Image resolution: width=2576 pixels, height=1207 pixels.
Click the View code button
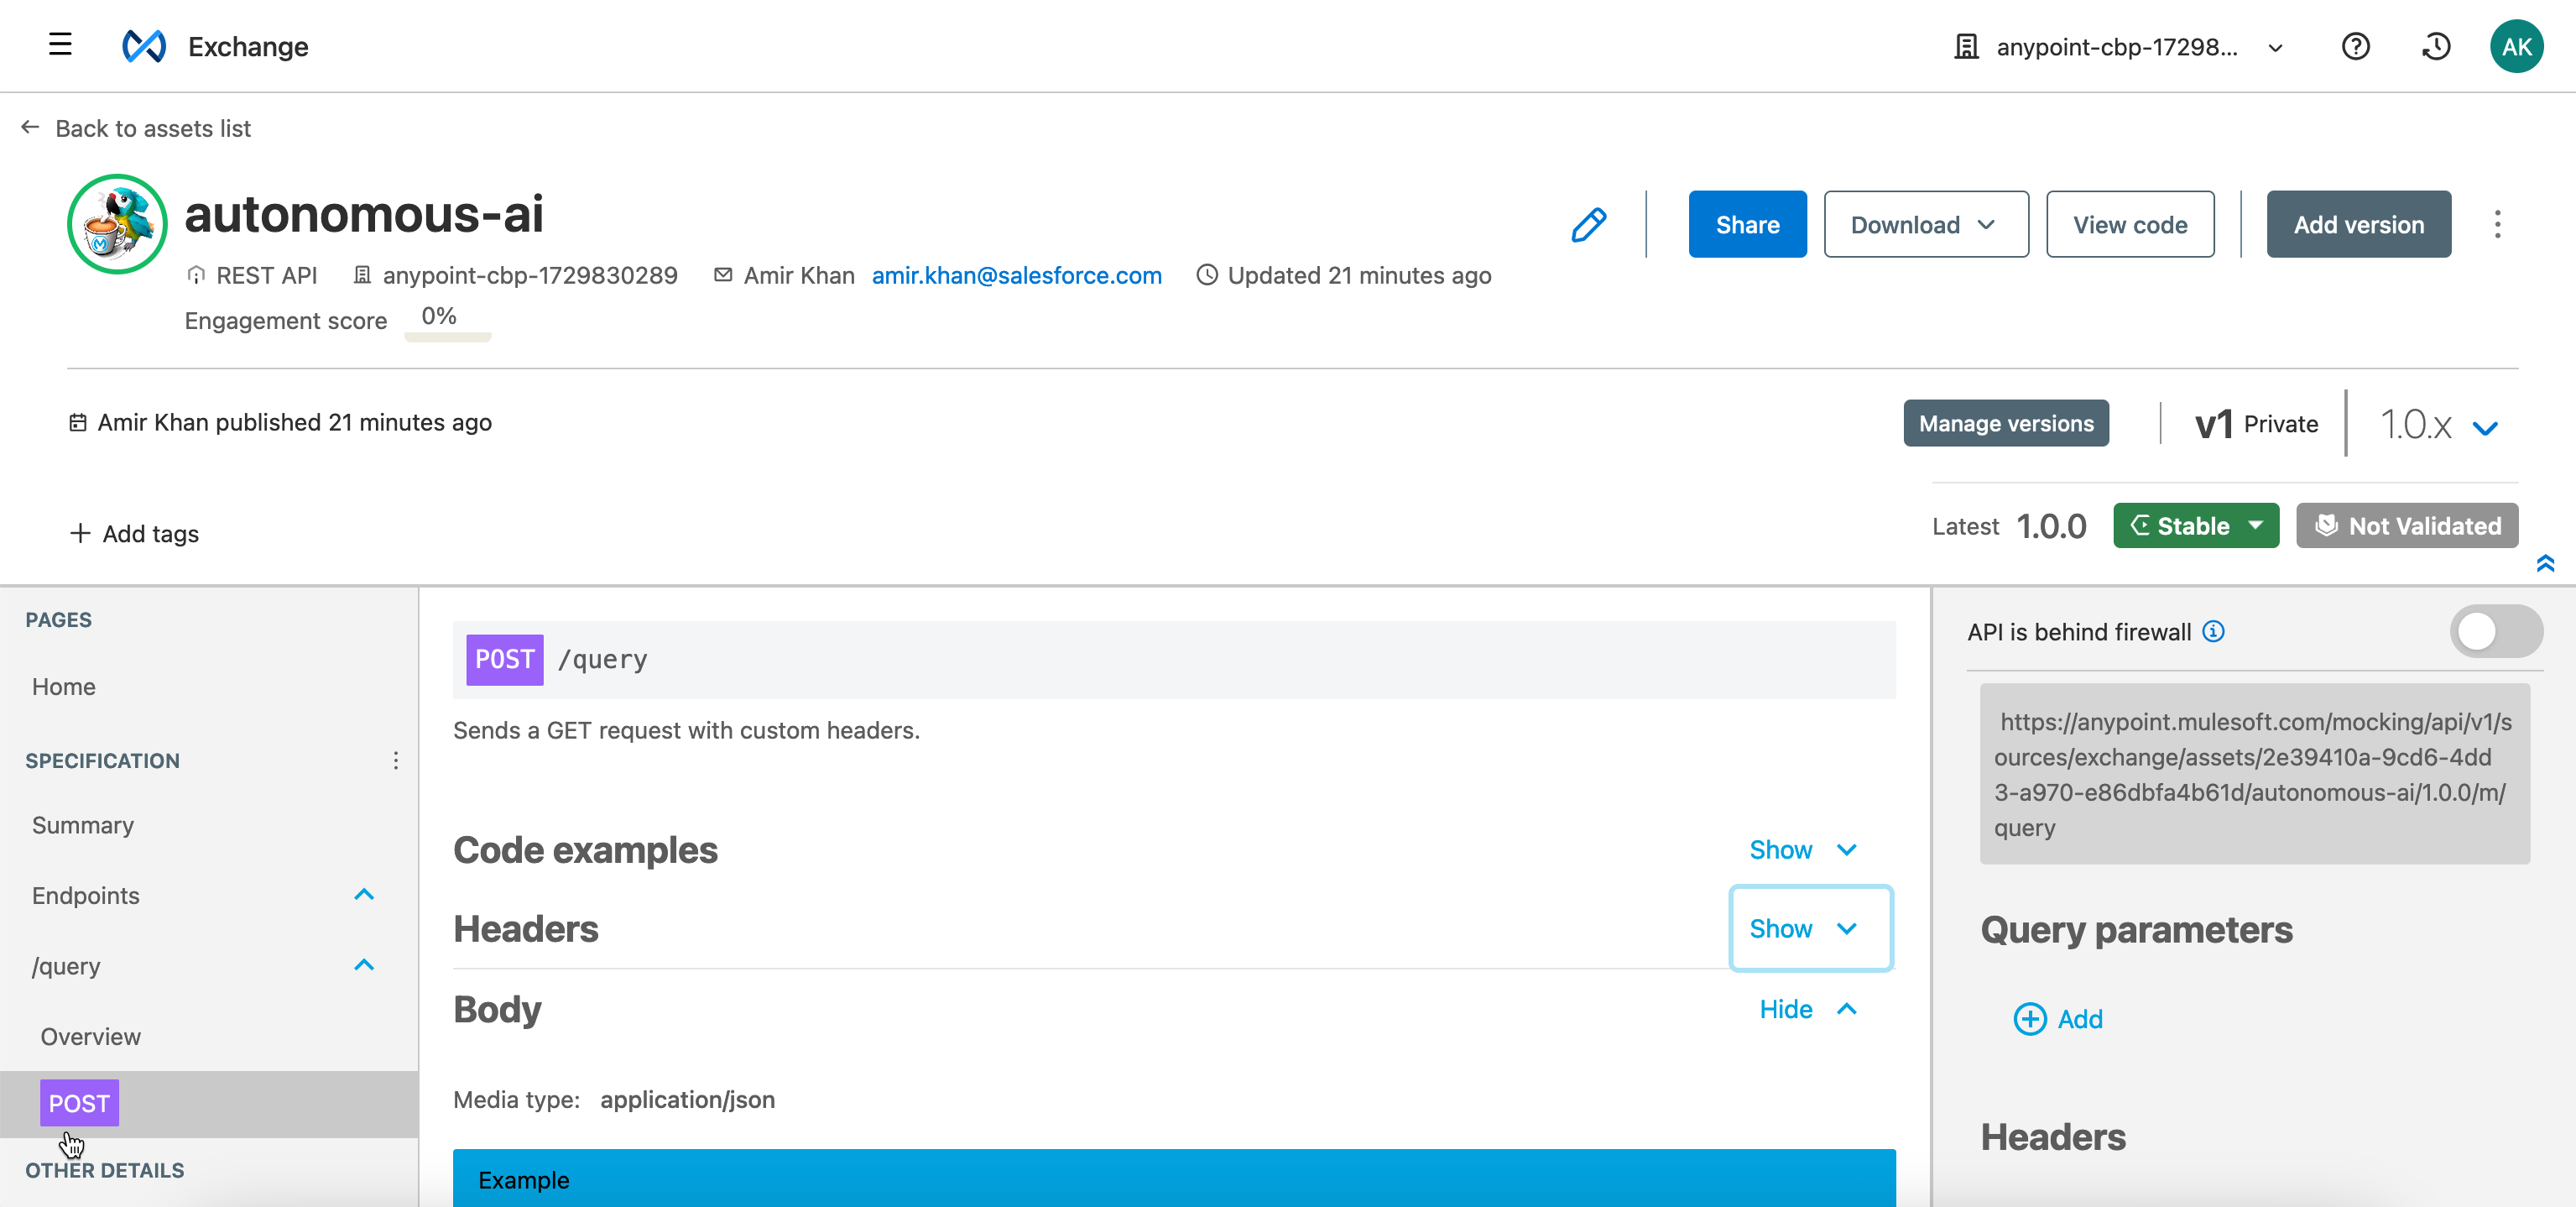(2129, 224)
